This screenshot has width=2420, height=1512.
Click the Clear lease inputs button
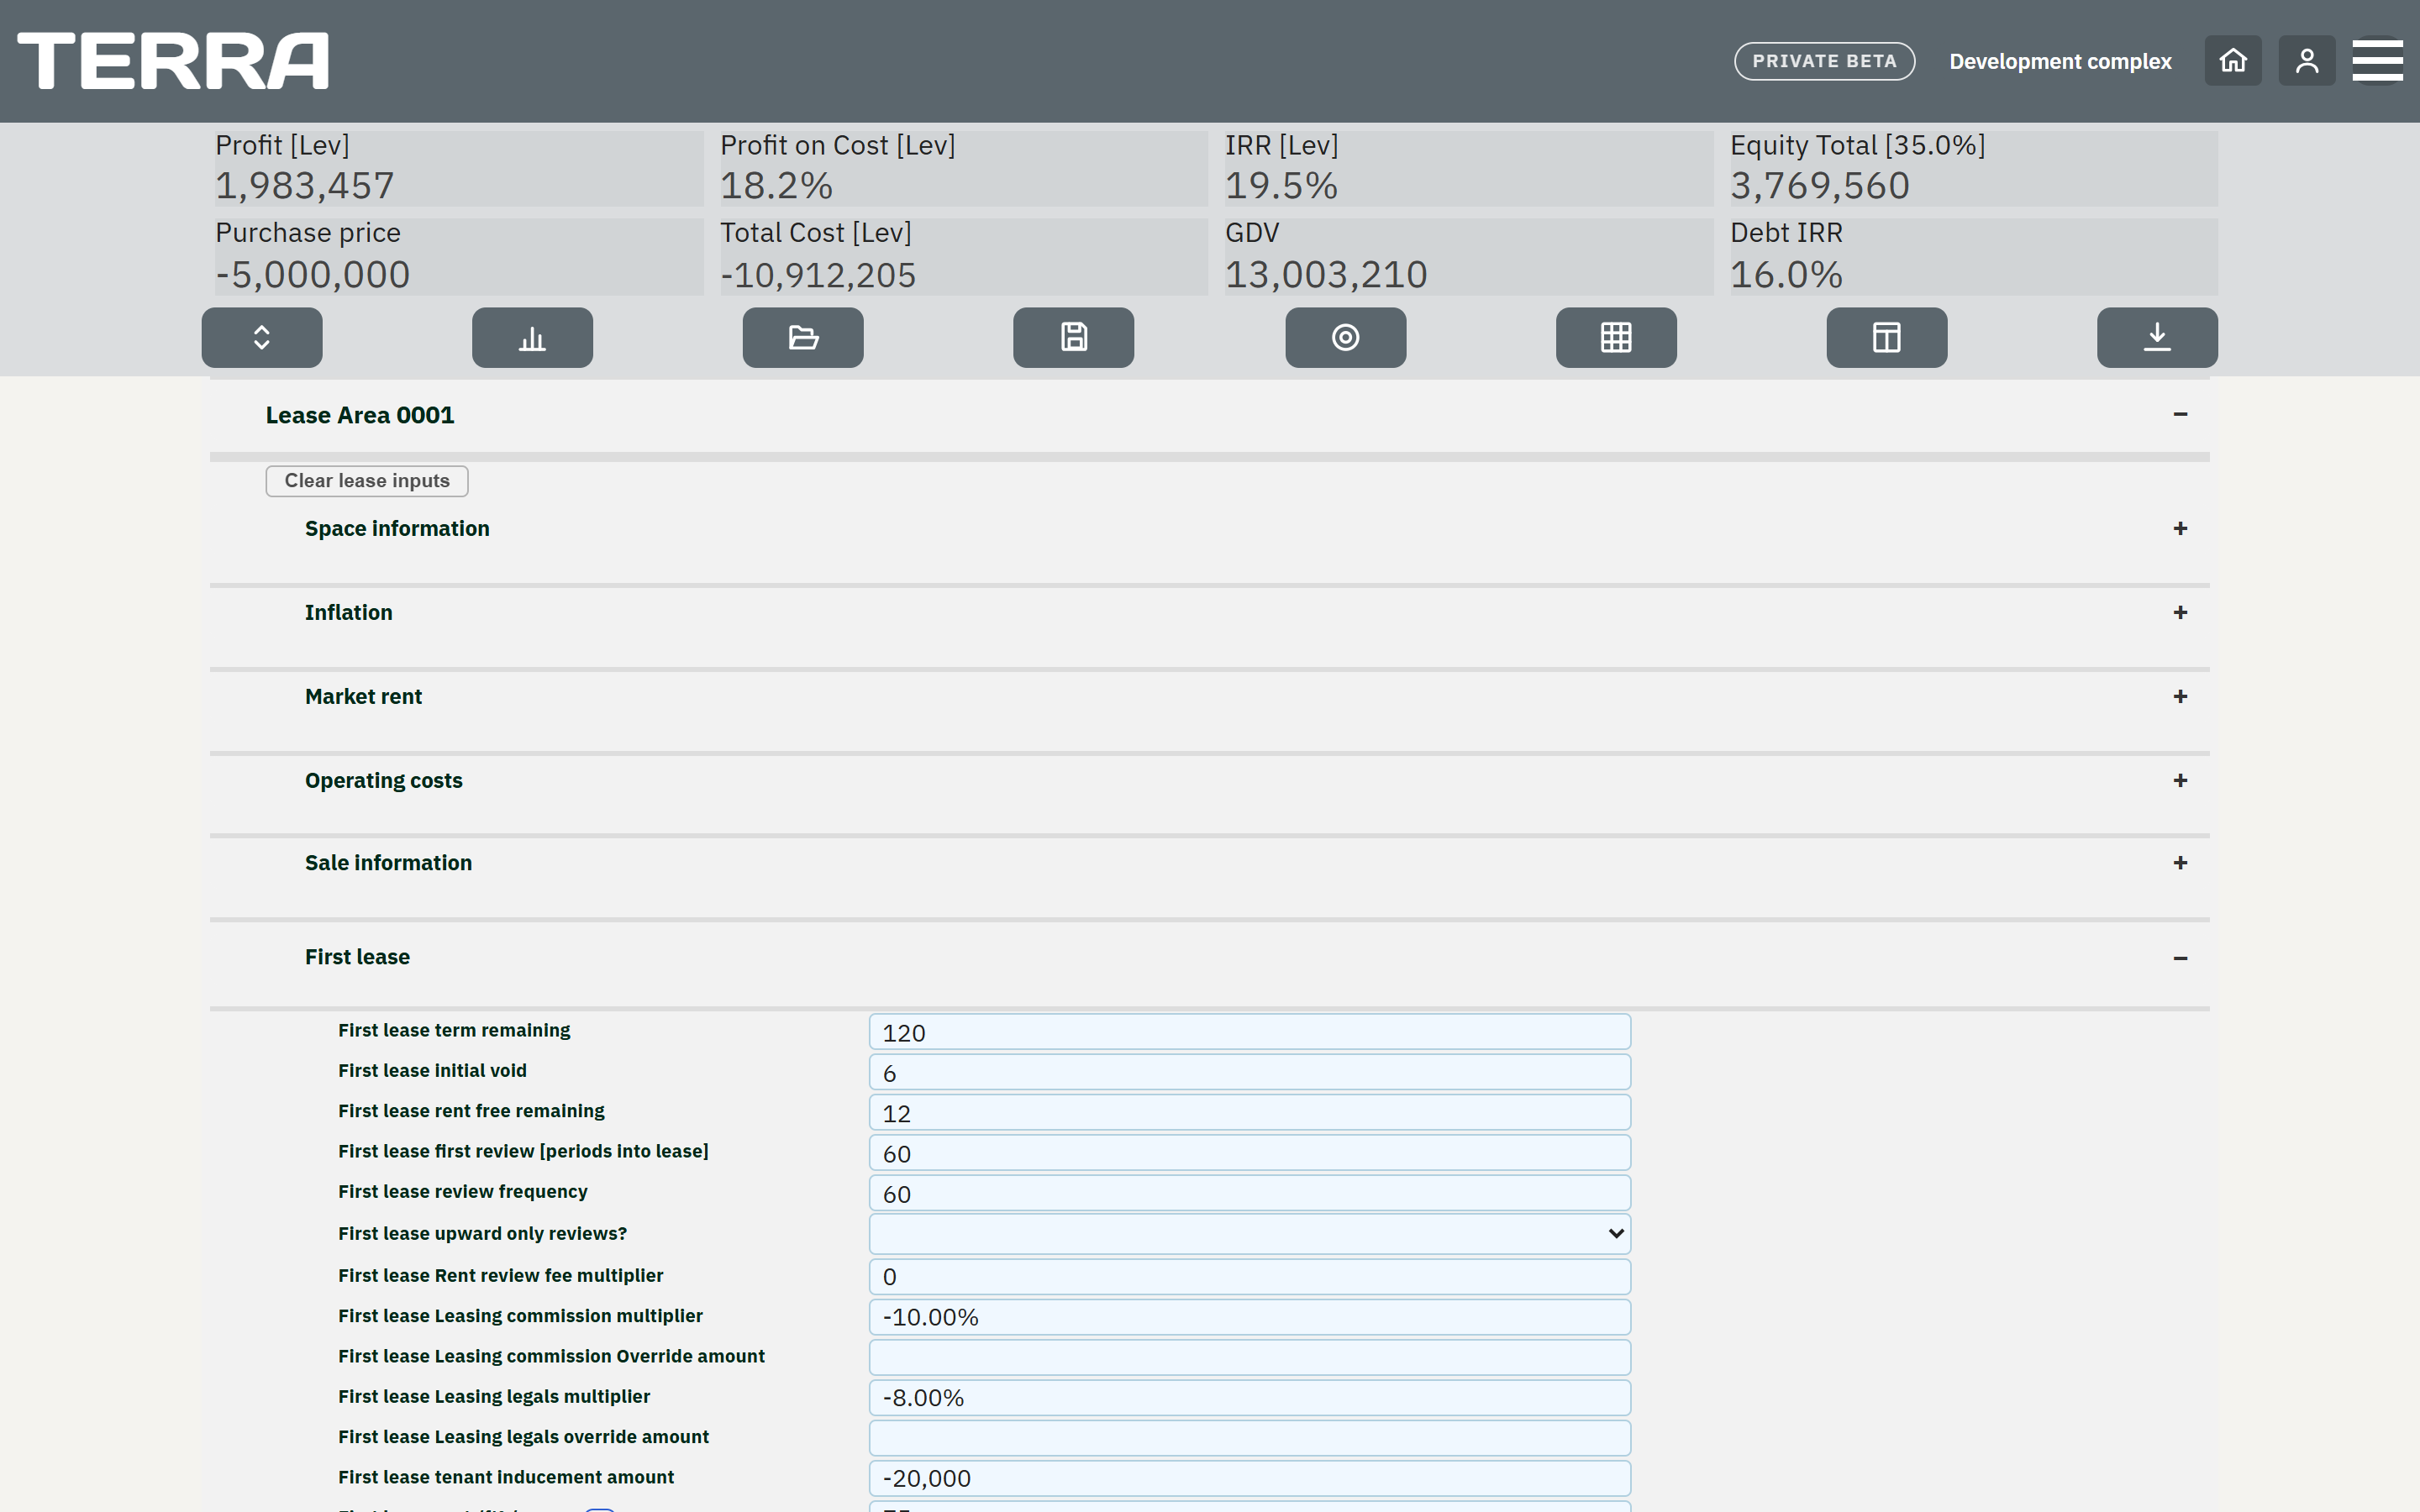click(x=367, y=481)
